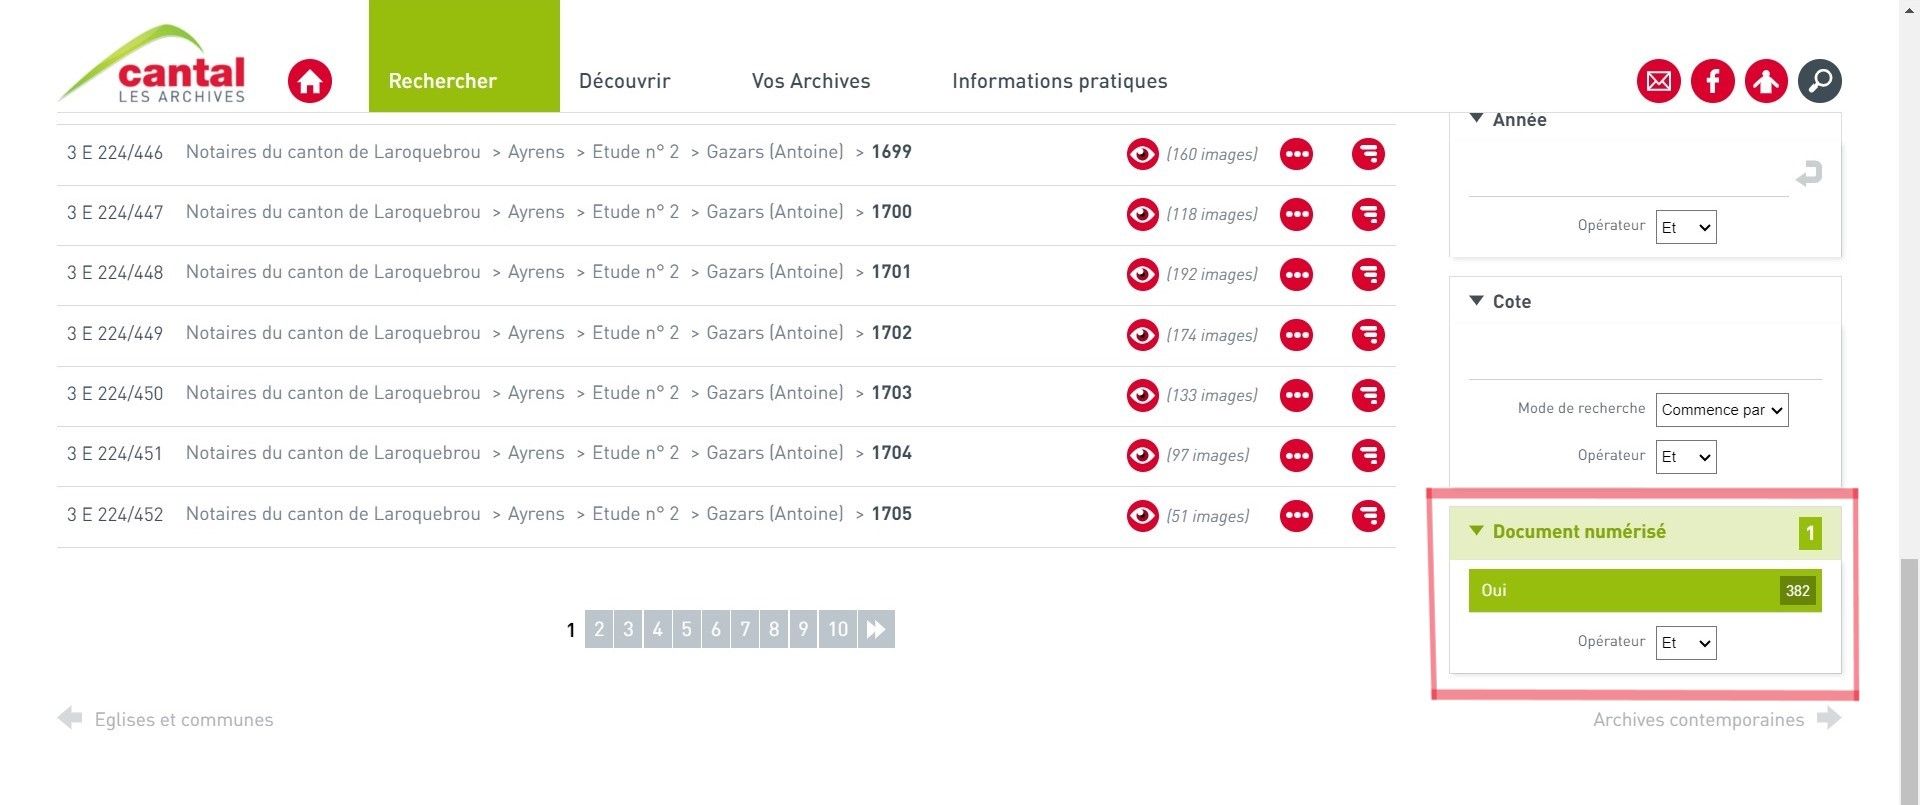The height and width of the screenshot is (805, 1920).
Task: Go to results page 5
Action: coord(686,629)
